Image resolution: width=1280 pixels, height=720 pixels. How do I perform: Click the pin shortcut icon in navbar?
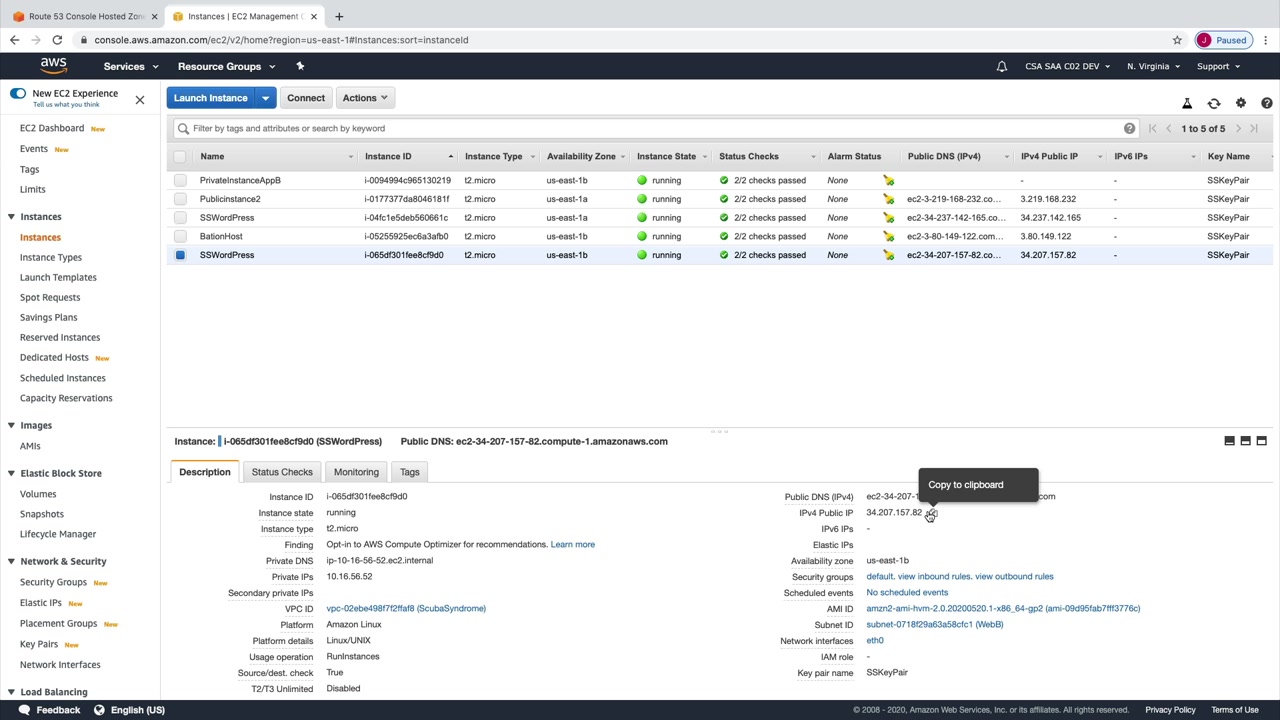(299, 66)
